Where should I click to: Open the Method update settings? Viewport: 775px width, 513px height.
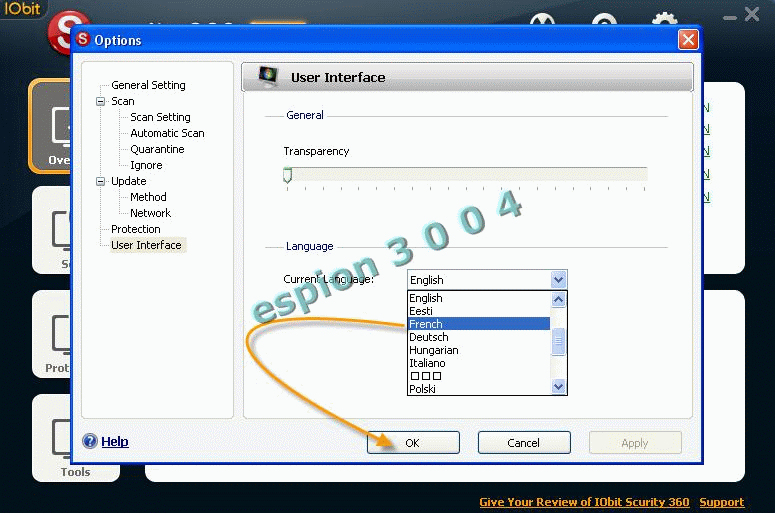point(148,197)
